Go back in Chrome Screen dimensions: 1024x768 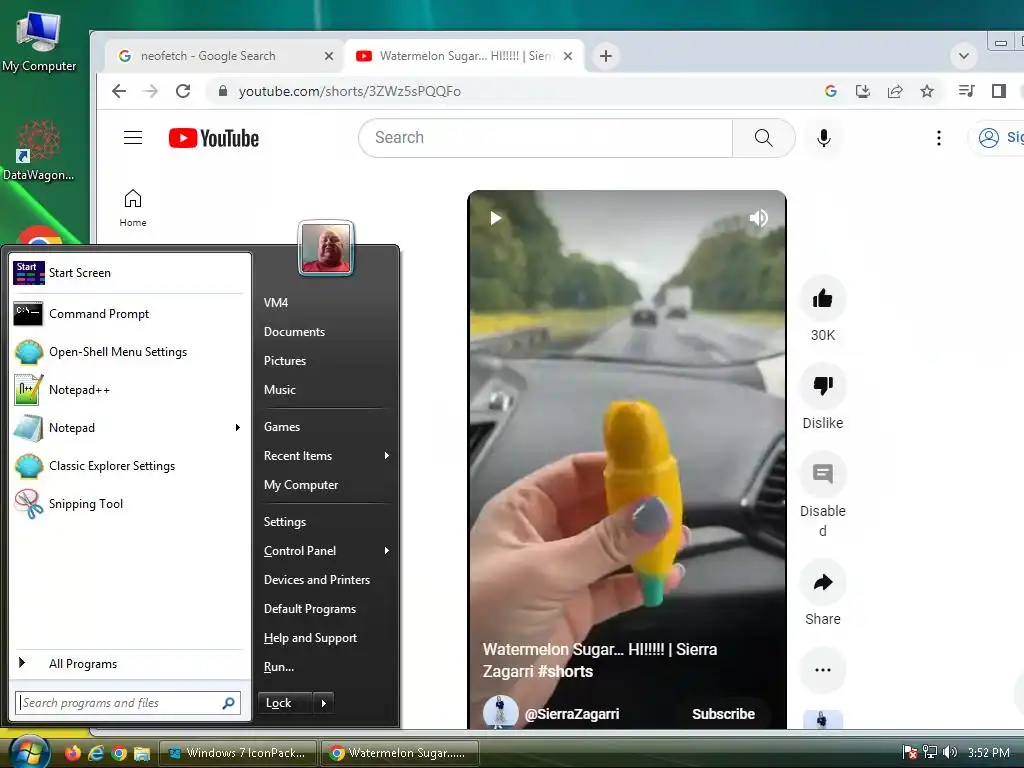(x=119, y=91)
